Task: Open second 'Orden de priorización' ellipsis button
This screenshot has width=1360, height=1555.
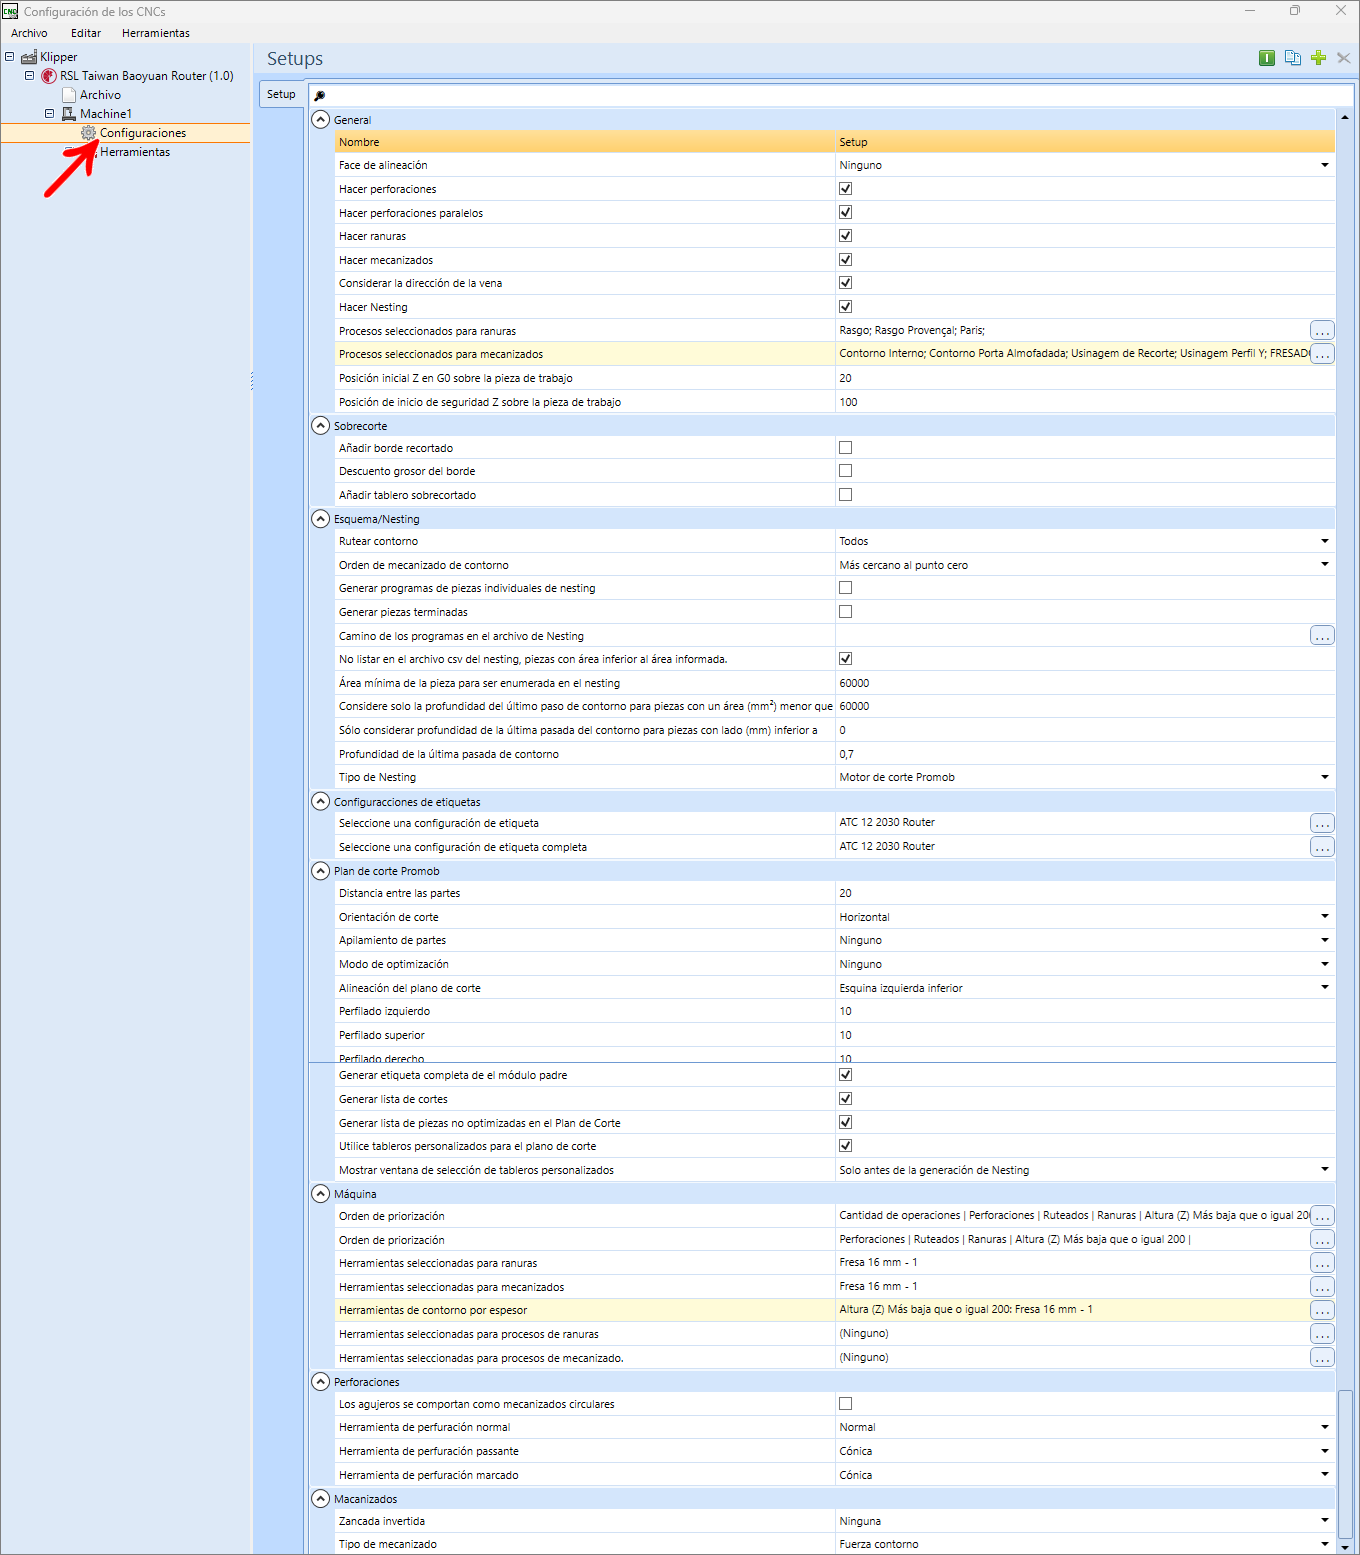Action: (1322, 1240)
